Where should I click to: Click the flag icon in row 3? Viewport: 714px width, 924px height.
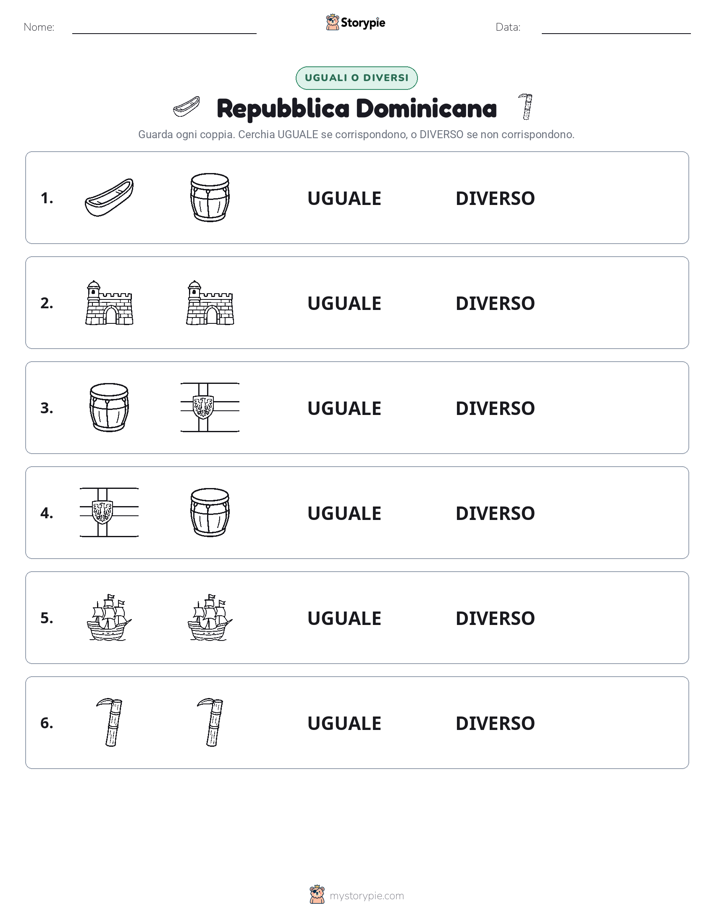[210, 407]
